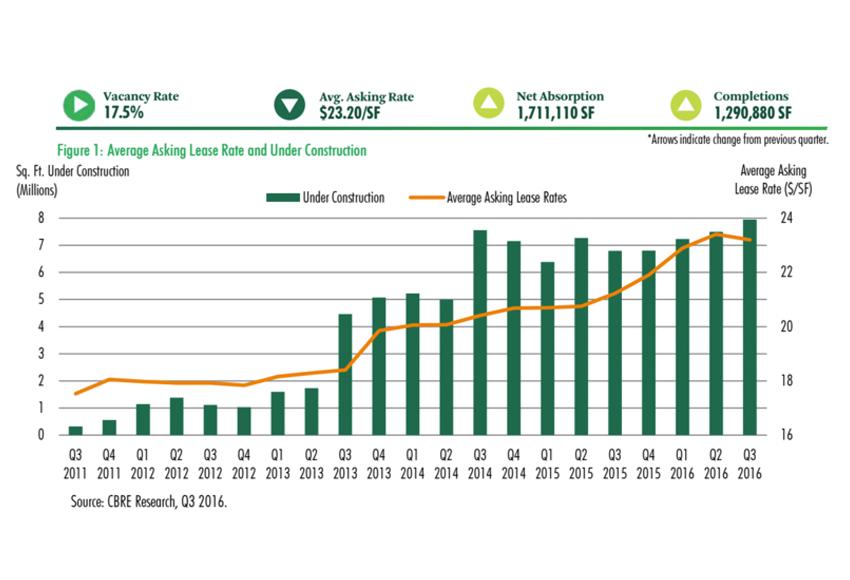Click the 'Source: CBRE Research, Q3 2016.' line

pos(149,502)
